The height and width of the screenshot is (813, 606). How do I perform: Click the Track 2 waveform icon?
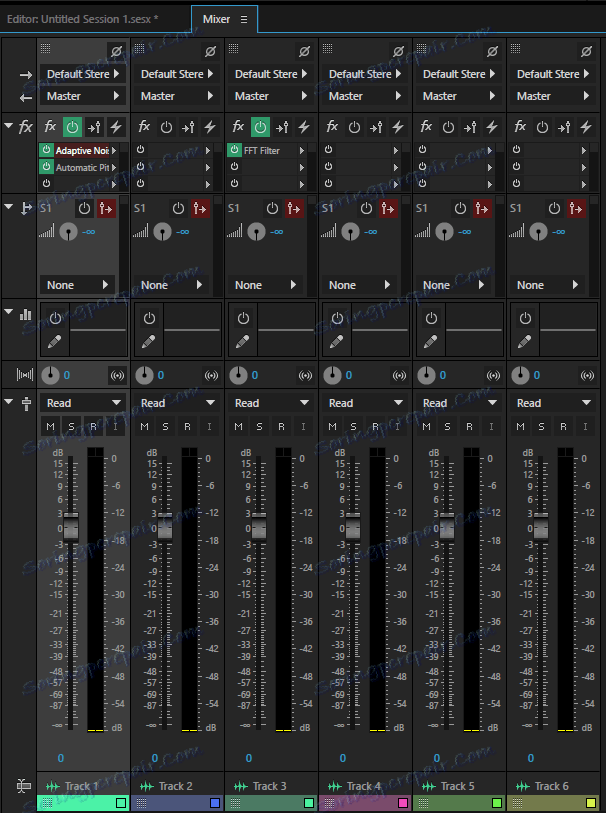point(147,786)
